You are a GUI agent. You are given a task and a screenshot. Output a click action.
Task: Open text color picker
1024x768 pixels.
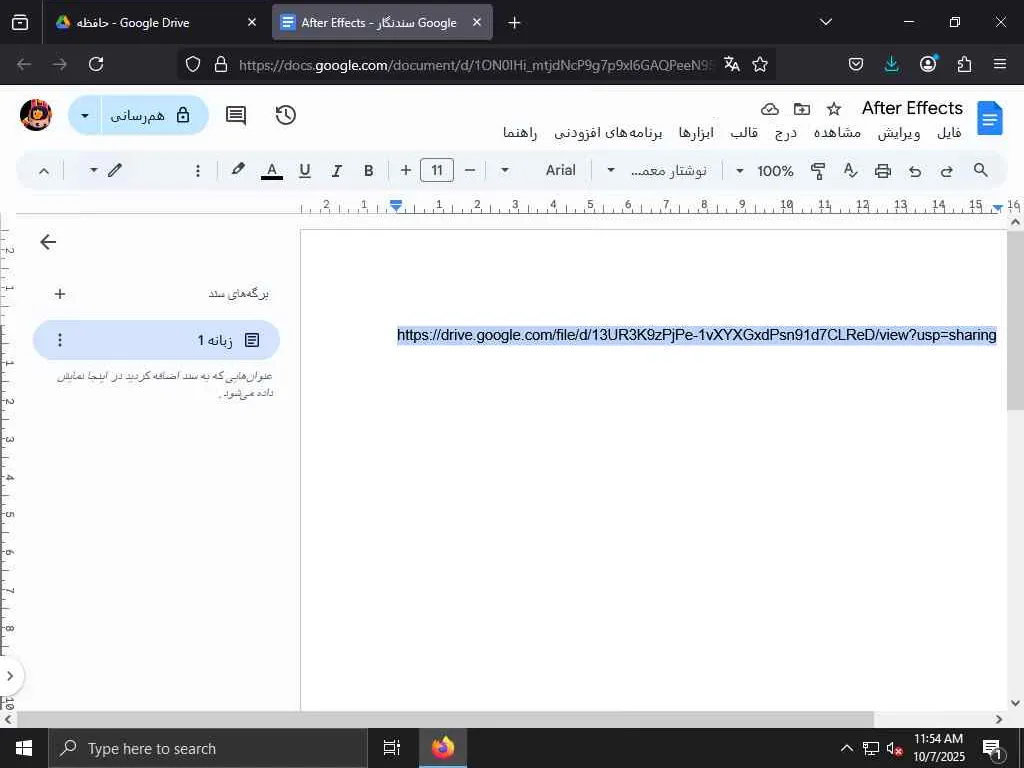272,171
